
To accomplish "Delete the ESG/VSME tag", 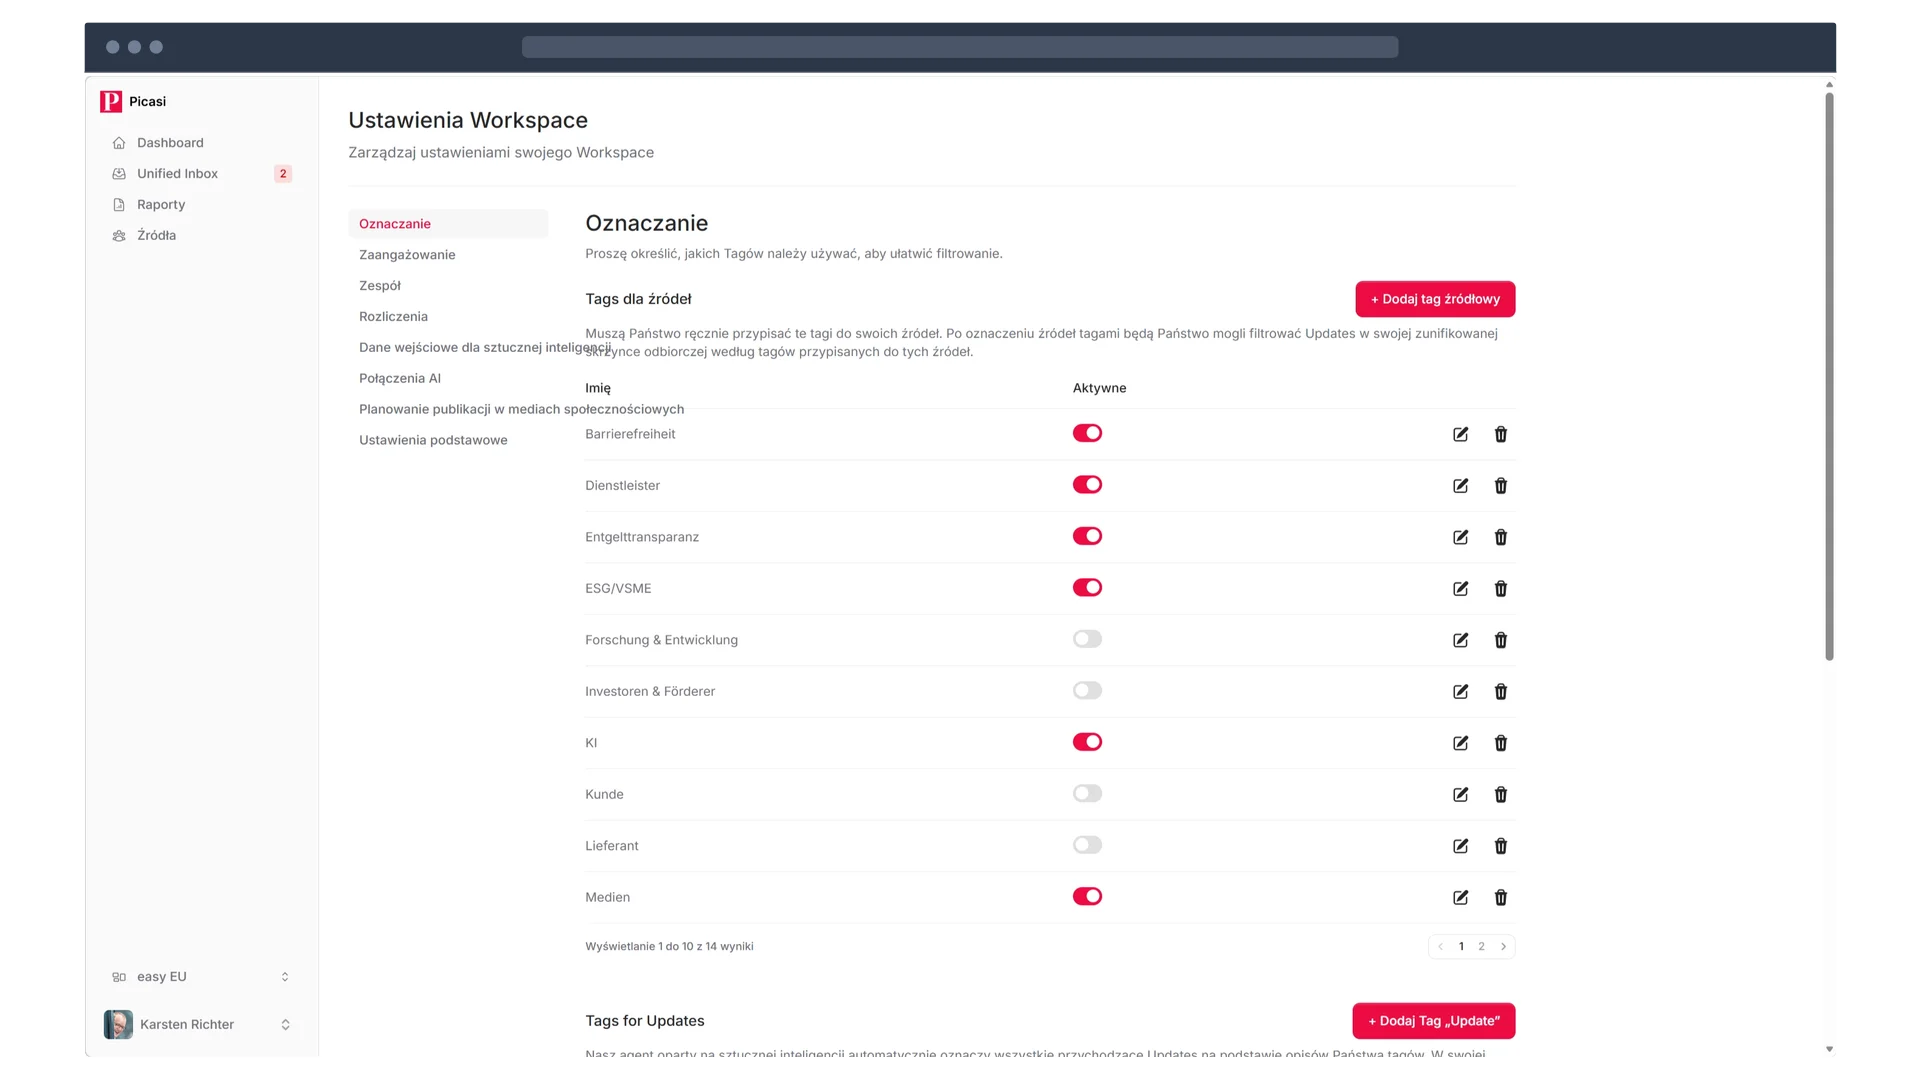I will point(1500,589).
